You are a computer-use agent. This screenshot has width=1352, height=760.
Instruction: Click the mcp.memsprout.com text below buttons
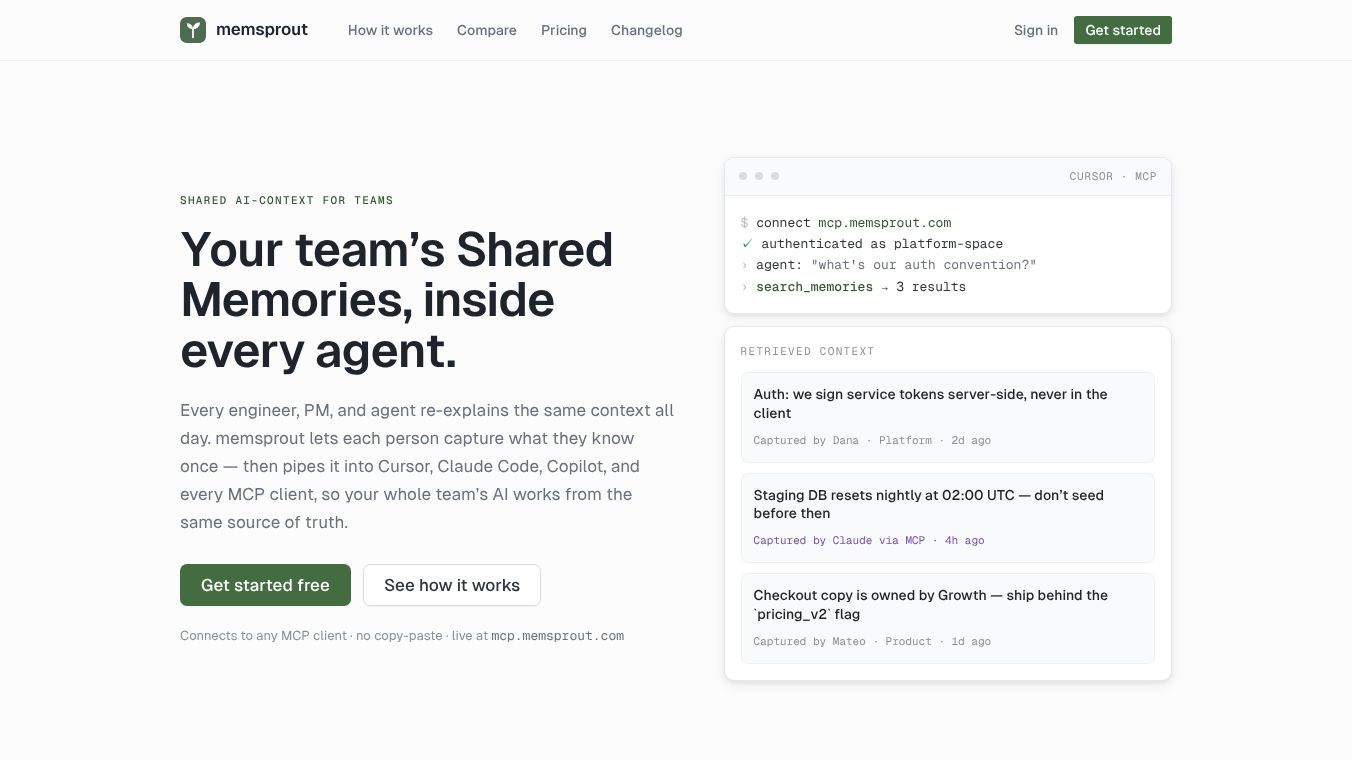click(x=558, y=636)
